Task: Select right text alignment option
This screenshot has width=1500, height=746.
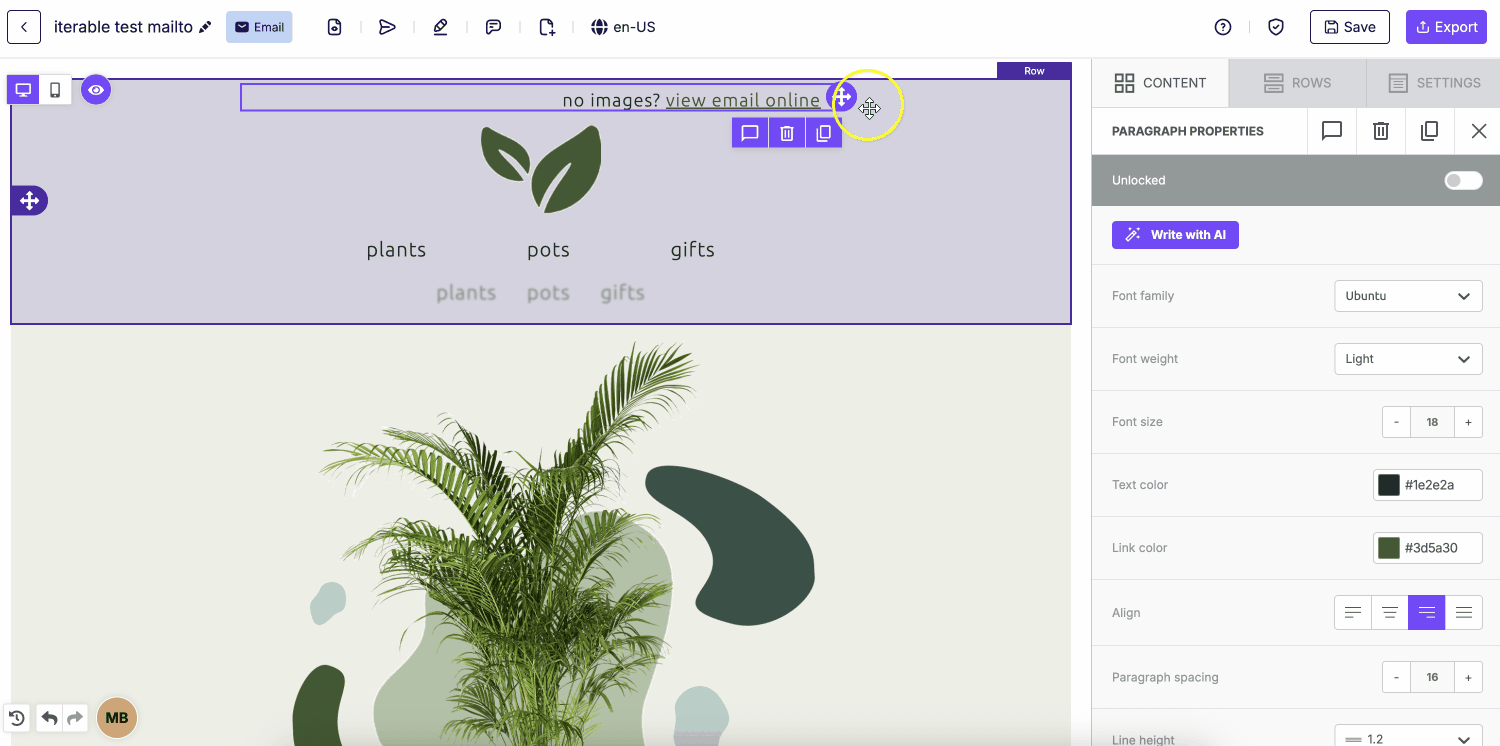Action: (1427, 613)
